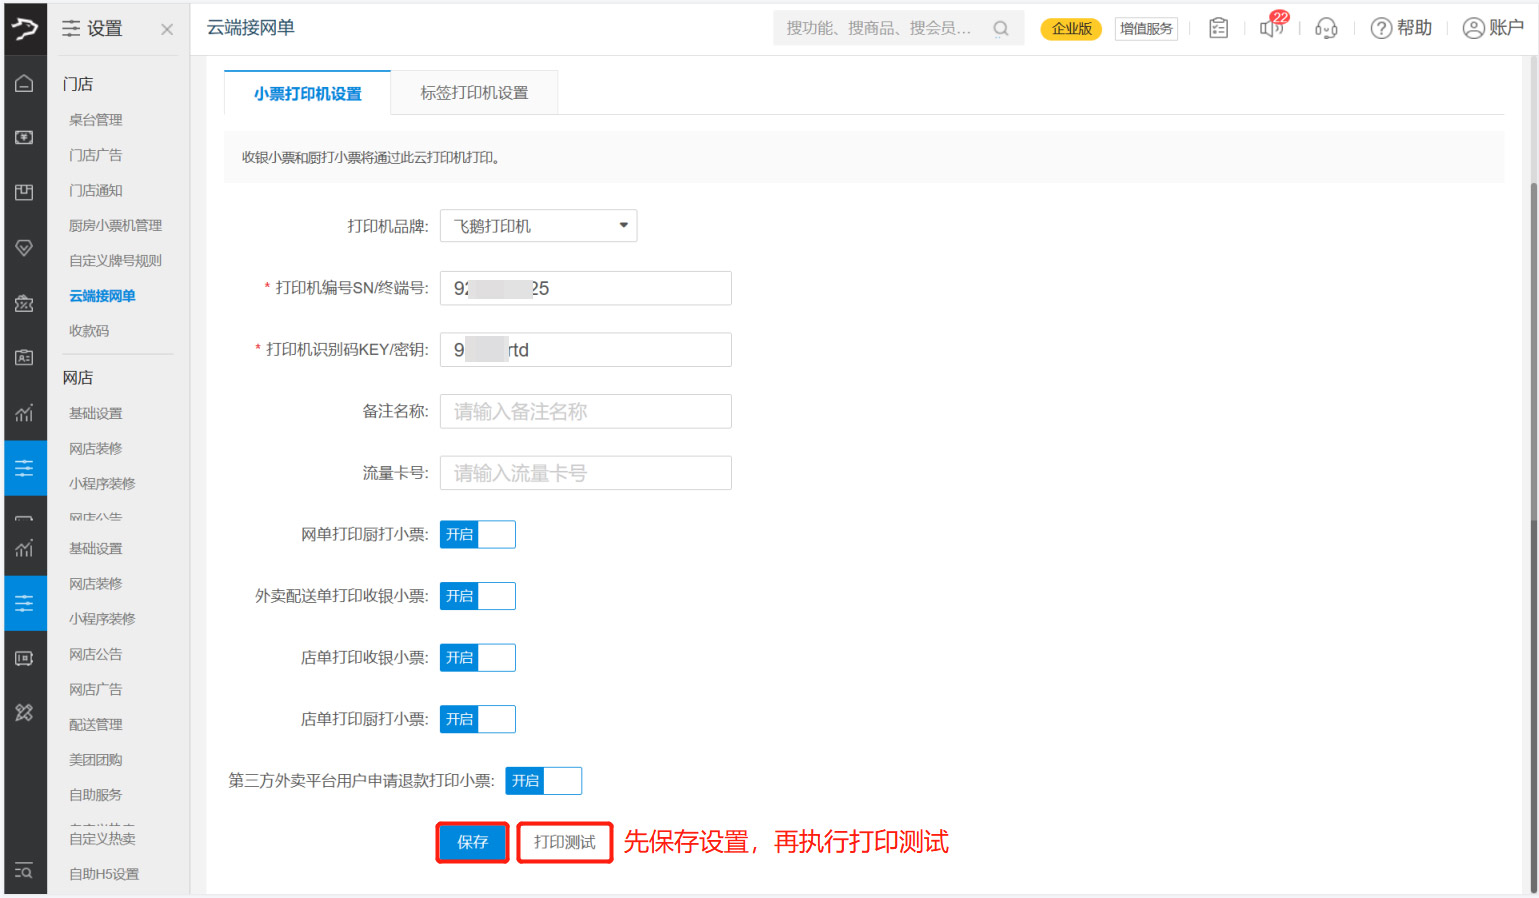
Task: Click the 增值服务 button in header
Action: pos(1146,29)
